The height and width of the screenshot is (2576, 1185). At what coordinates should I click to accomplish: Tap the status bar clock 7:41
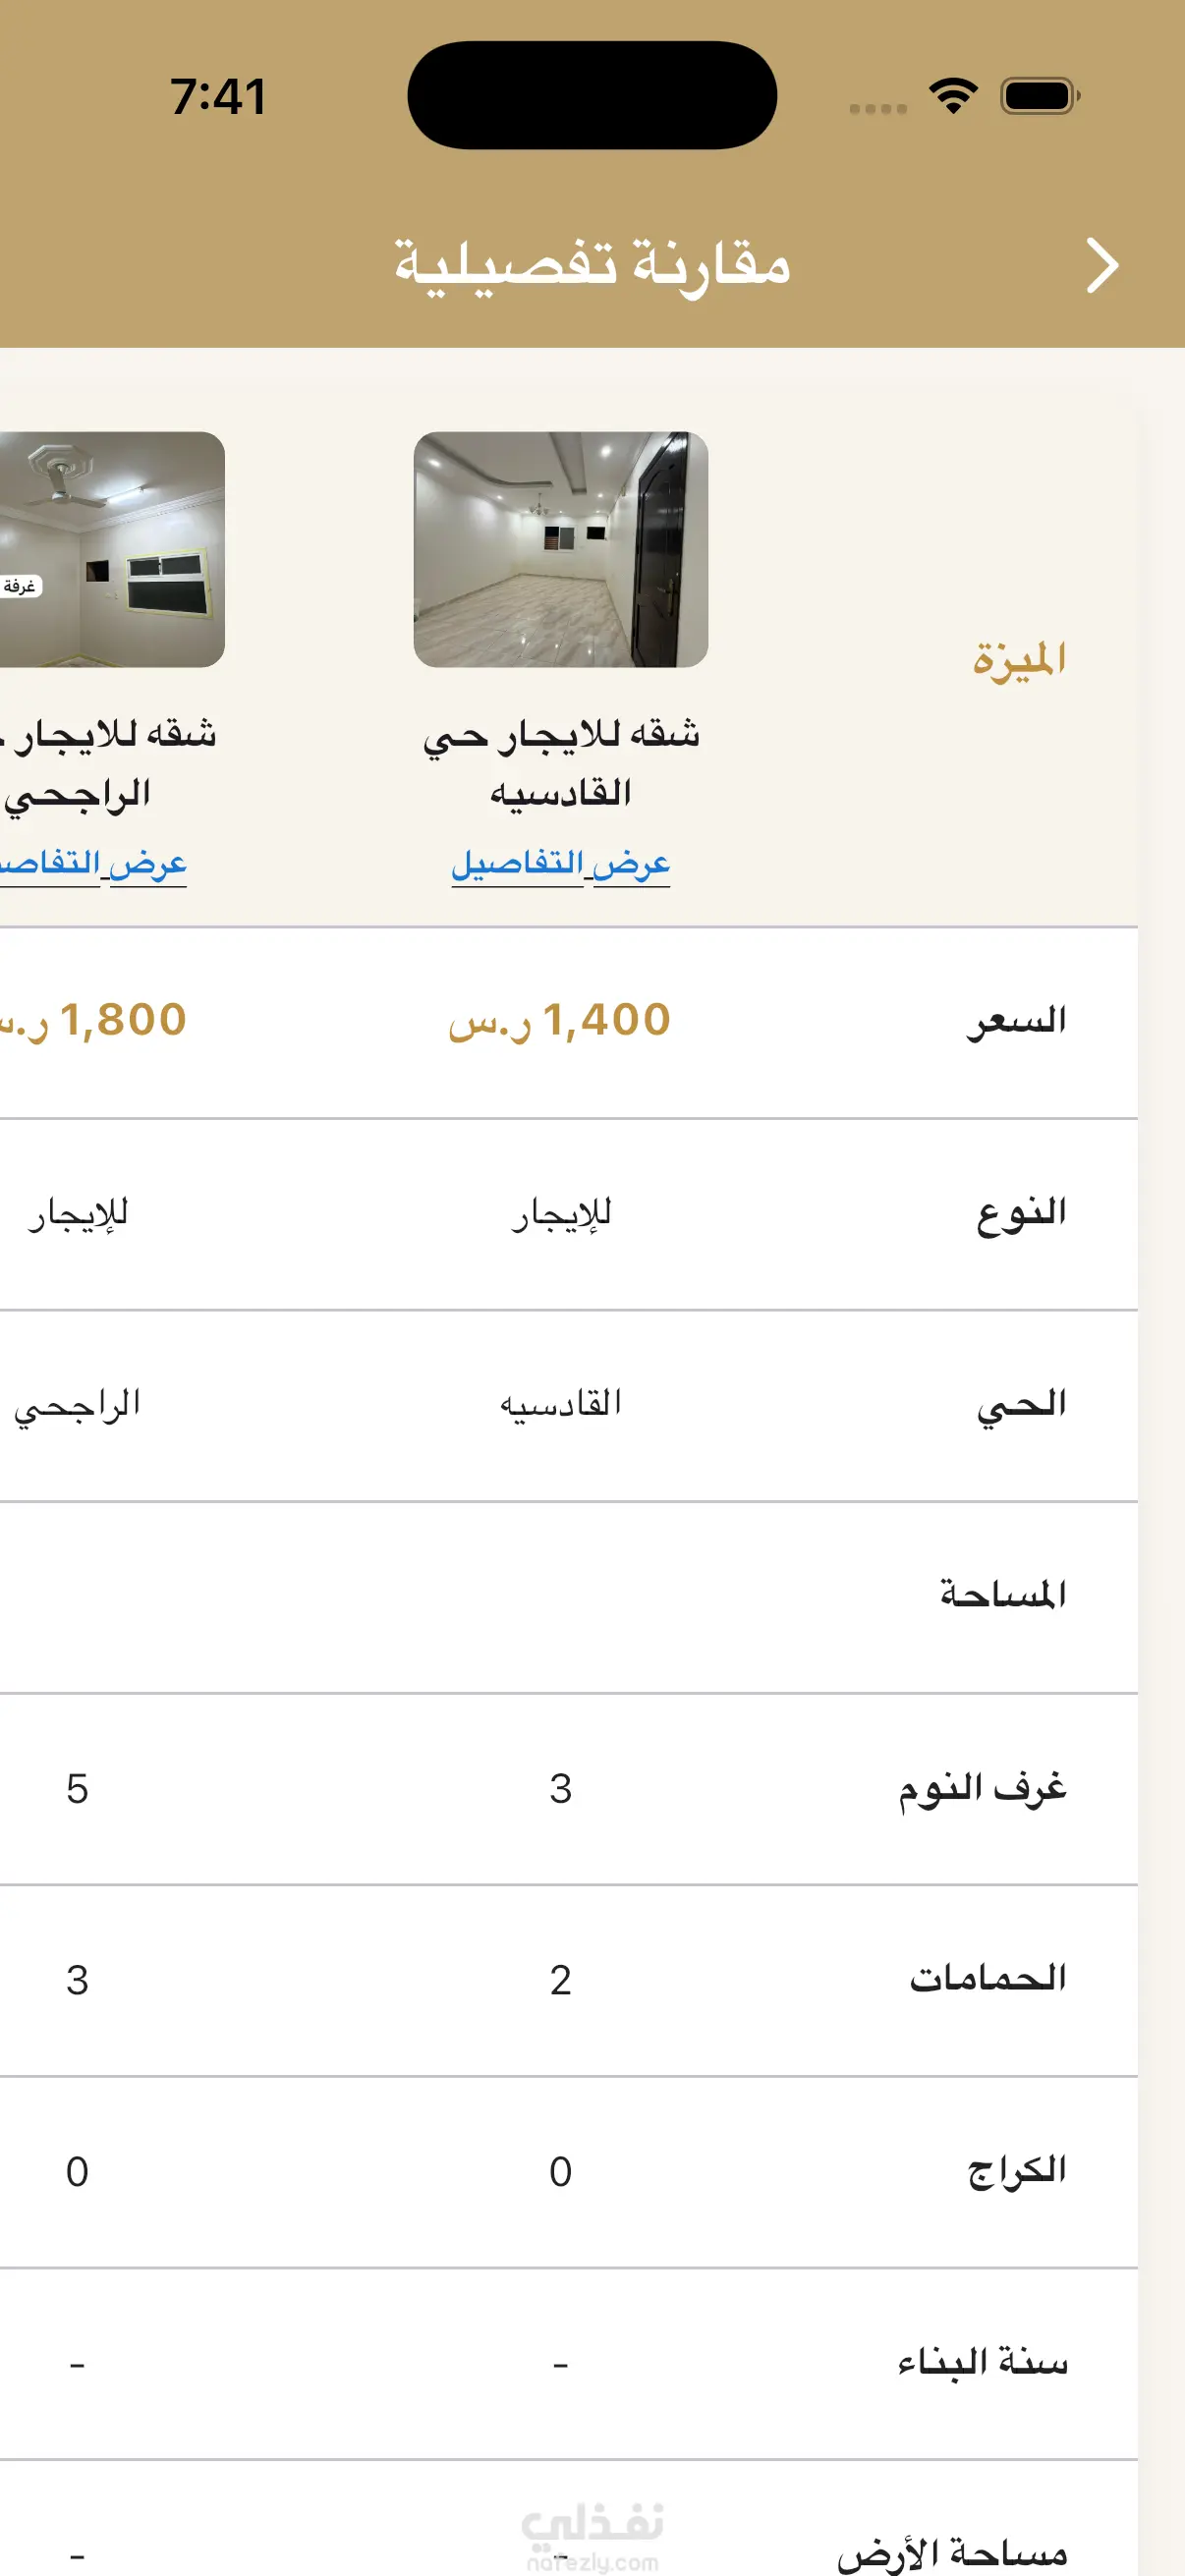(x=218, y=97)
